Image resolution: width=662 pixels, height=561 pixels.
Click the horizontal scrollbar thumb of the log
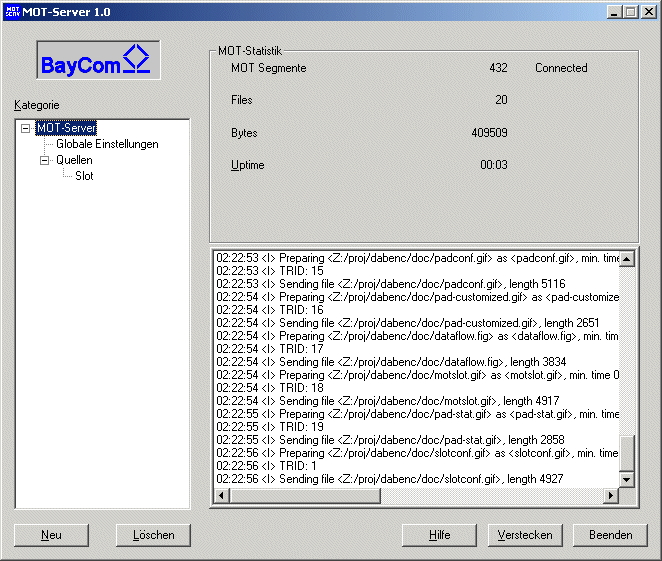pos(305,496)
